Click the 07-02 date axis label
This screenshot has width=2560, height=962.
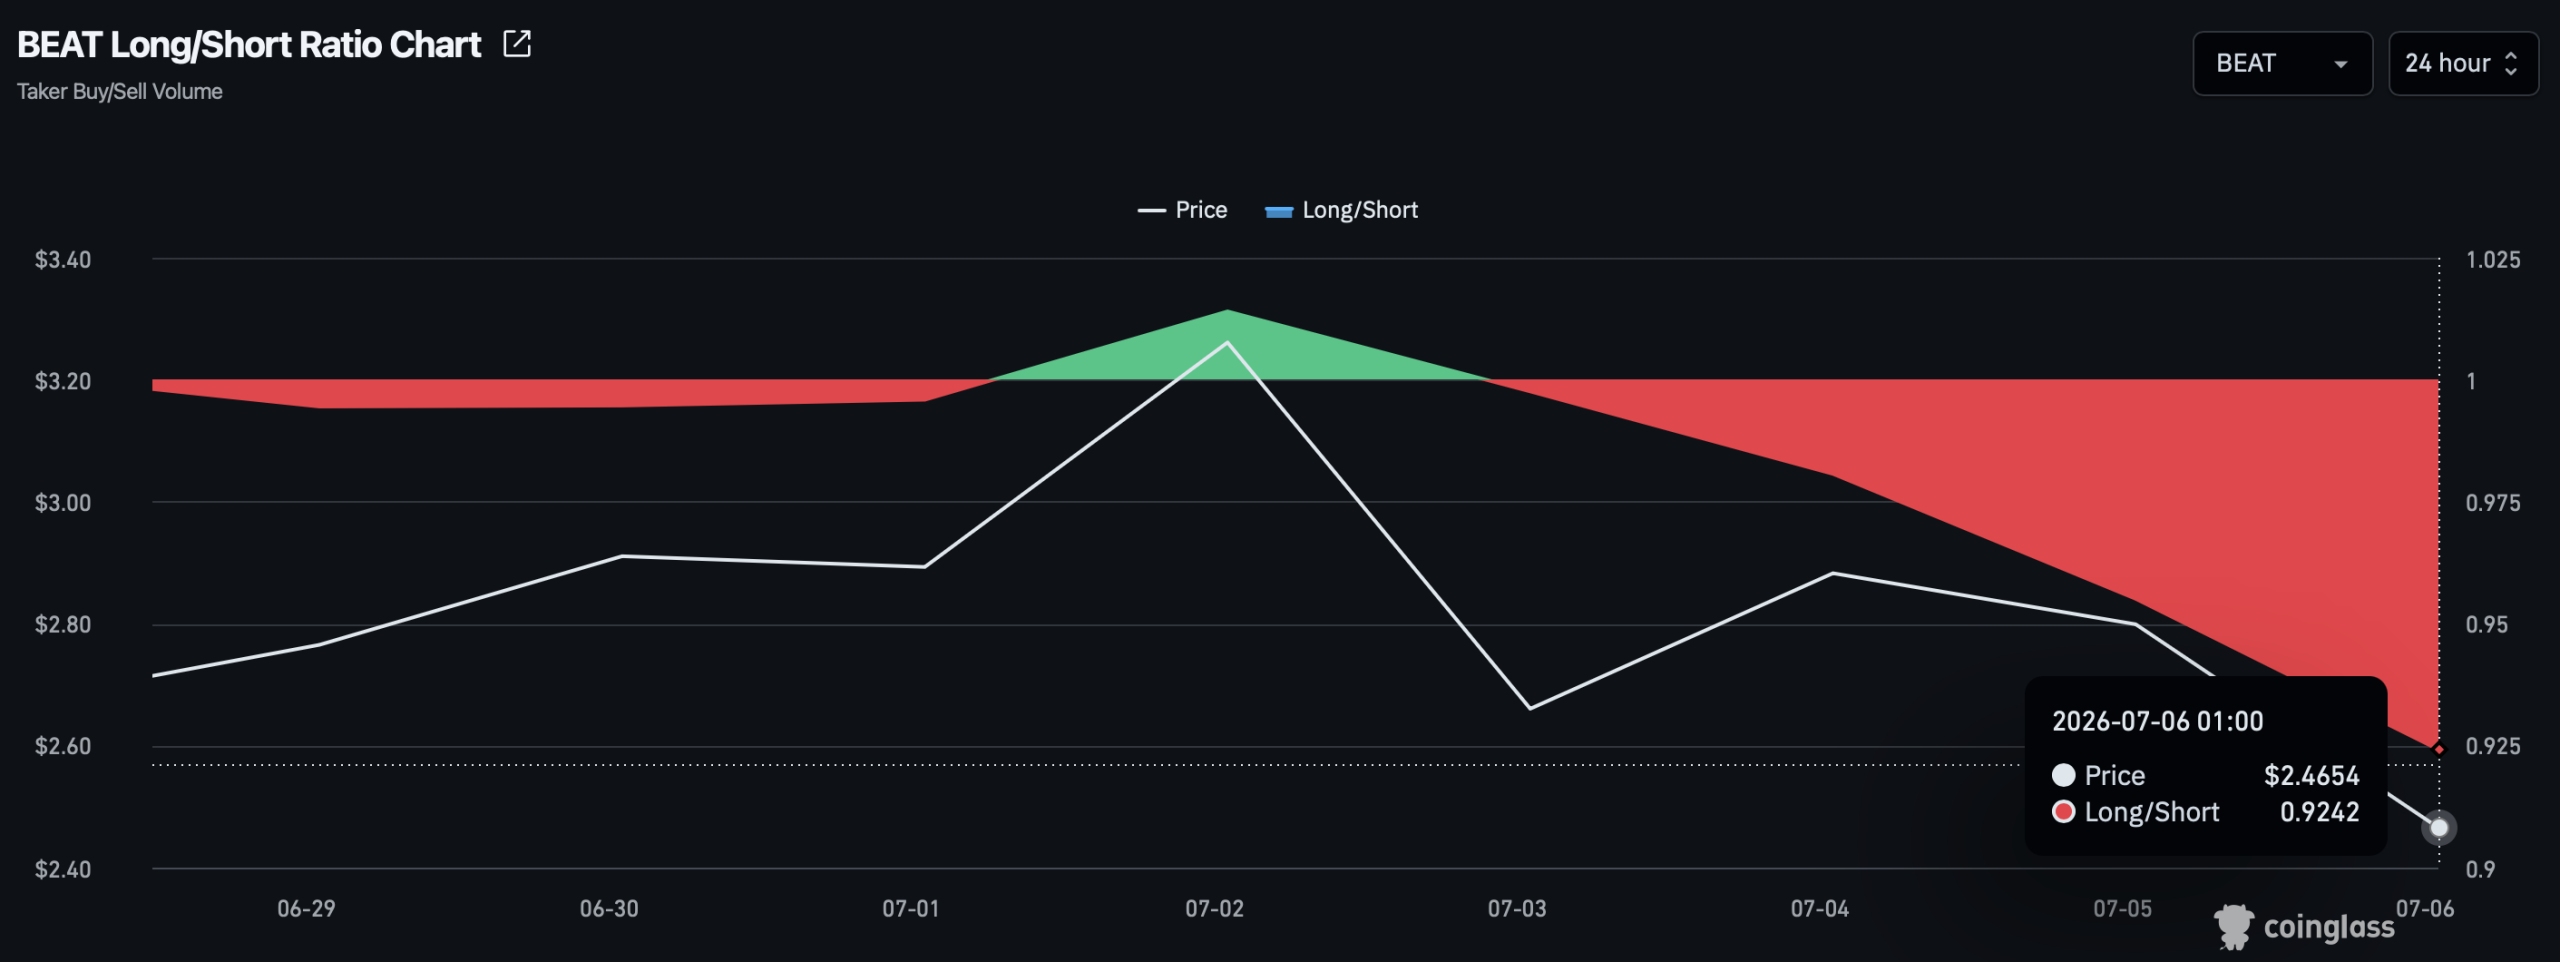point(1214,909)
